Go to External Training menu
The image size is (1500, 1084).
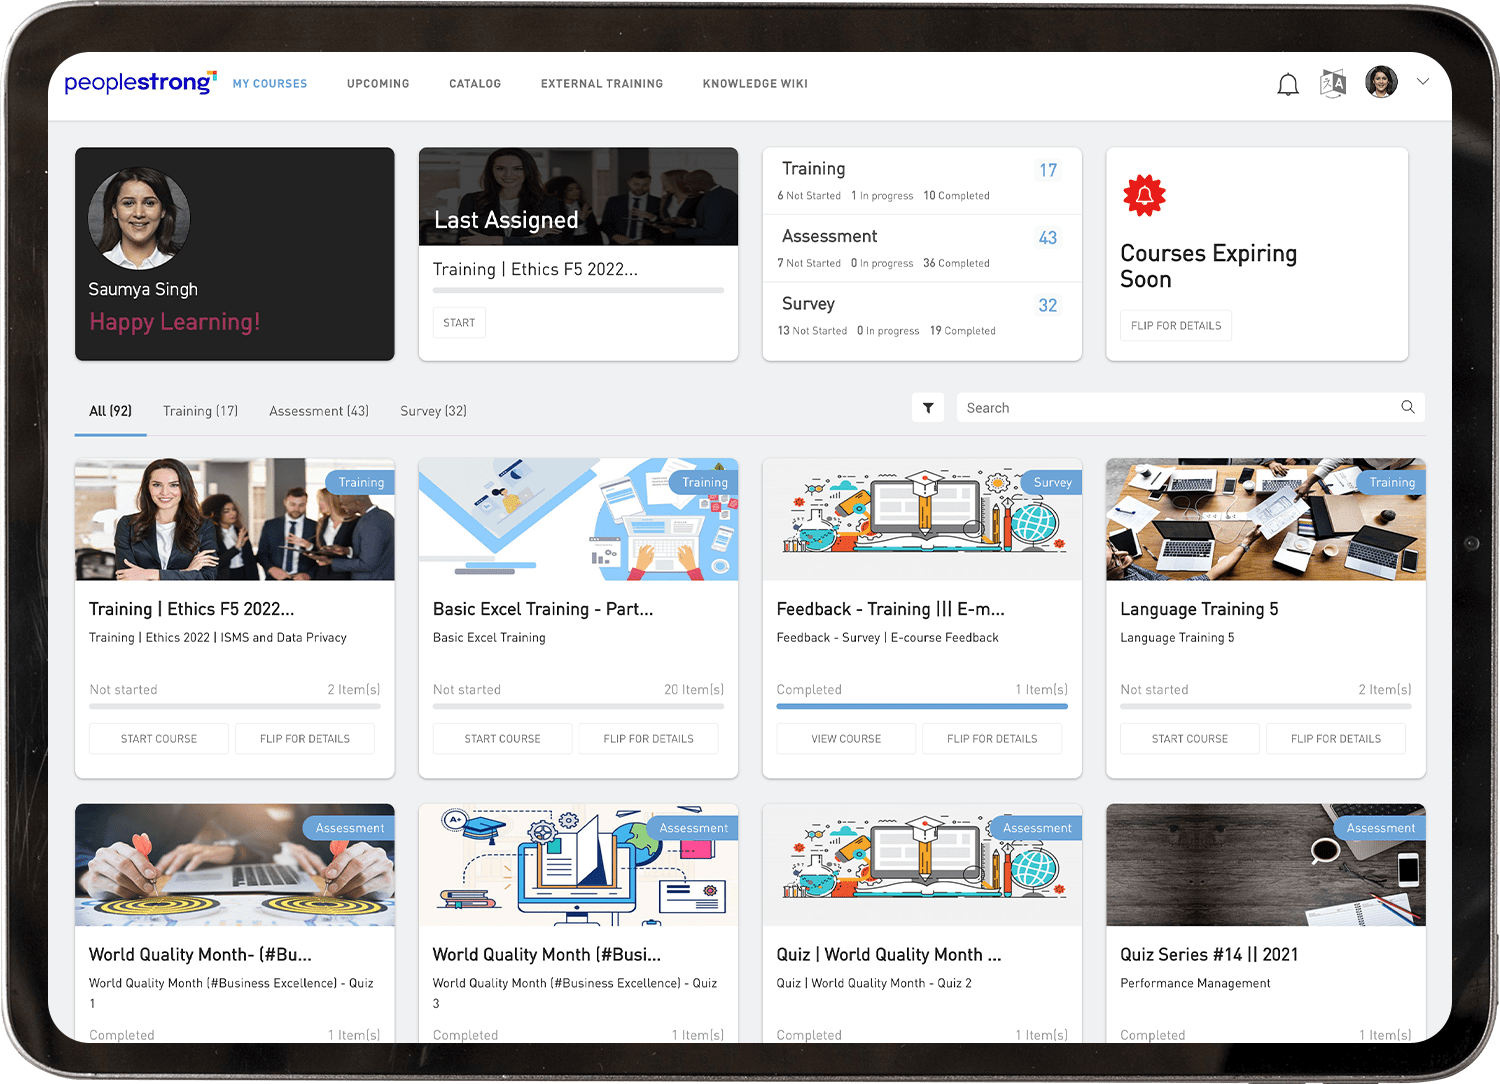click(601, 84)
